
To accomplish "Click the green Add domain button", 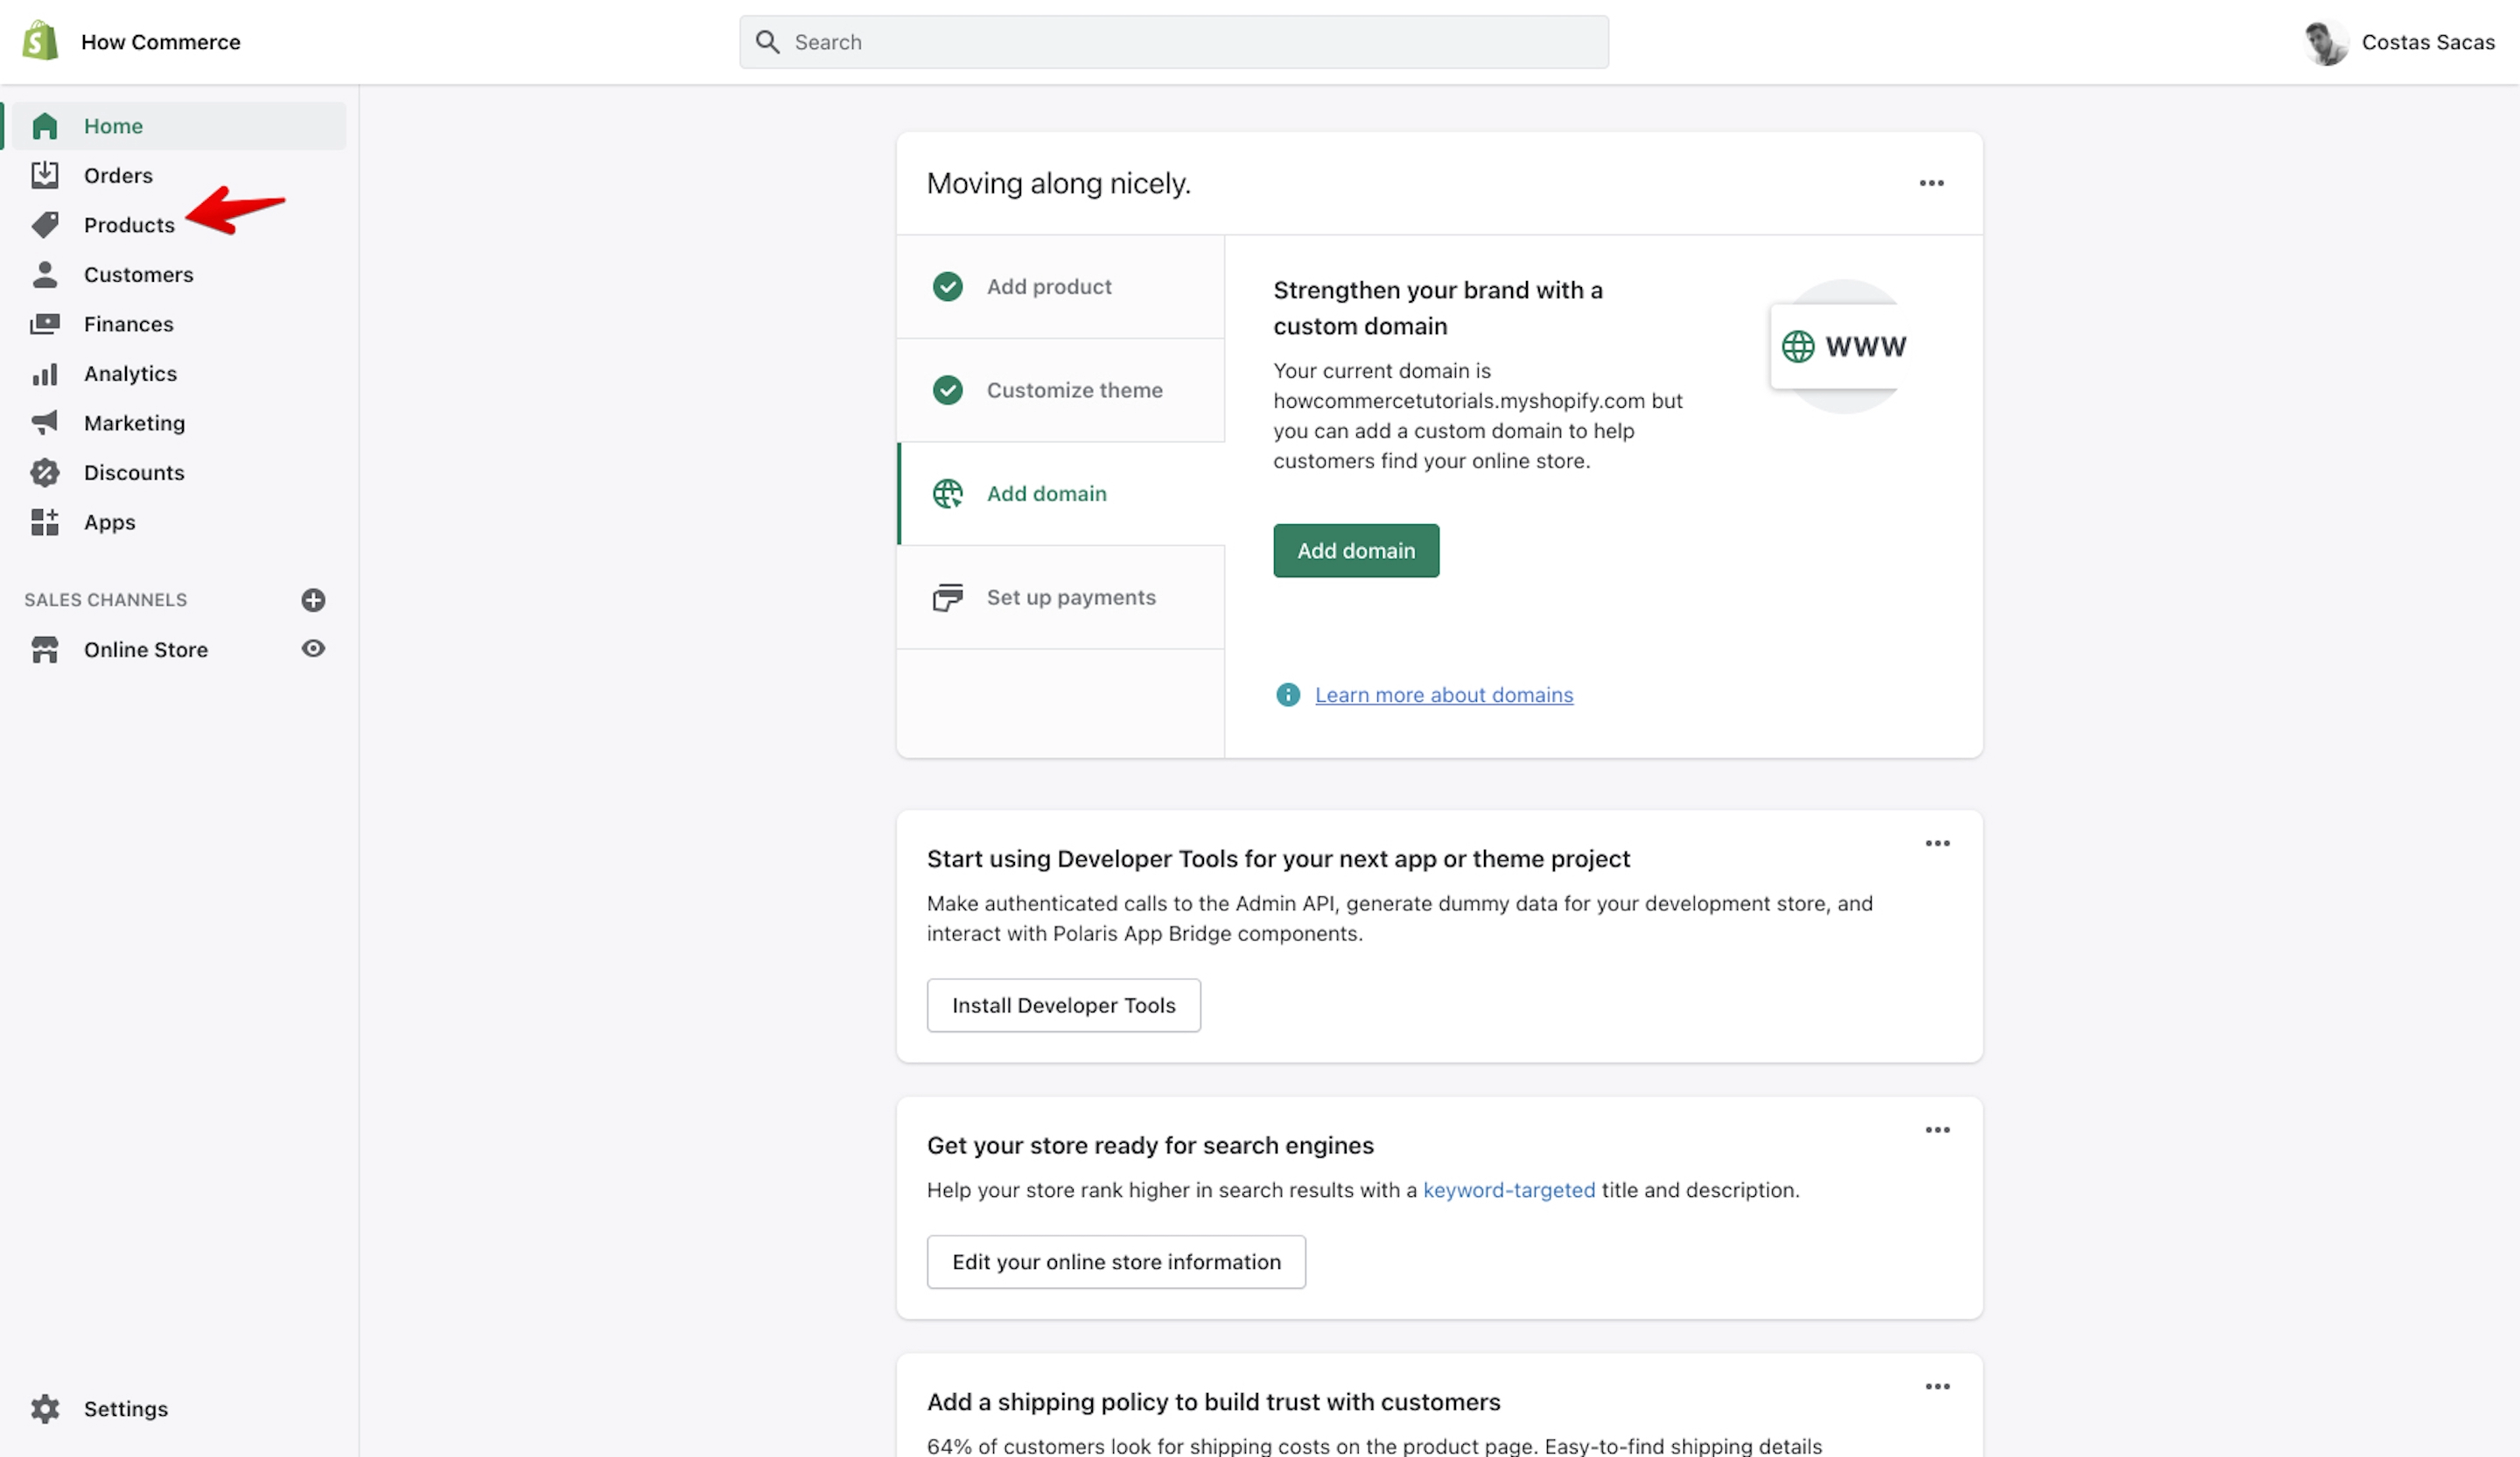I will point(1356,551).
